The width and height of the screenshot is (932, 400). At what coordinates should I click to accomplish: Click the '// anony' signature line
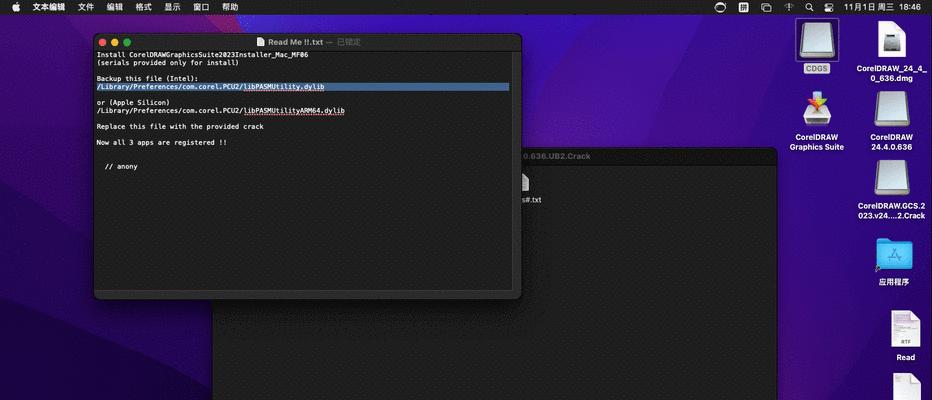coord(121,166)
